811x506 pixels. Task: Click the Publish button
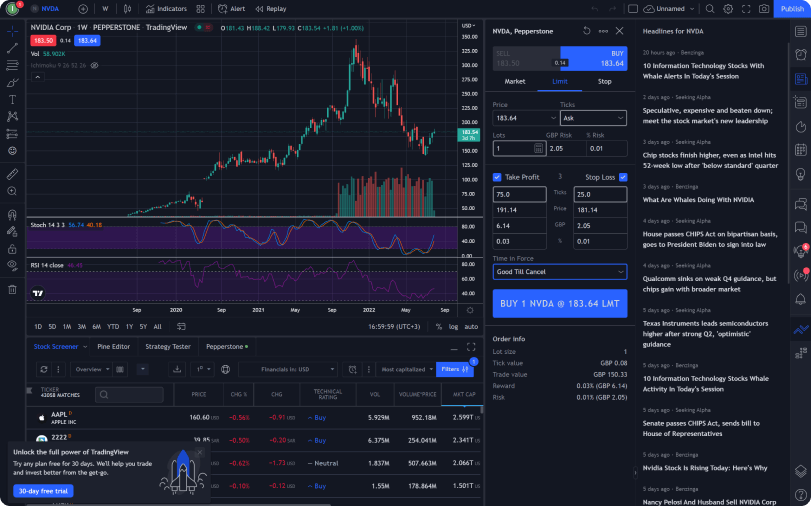pos(792,9)
